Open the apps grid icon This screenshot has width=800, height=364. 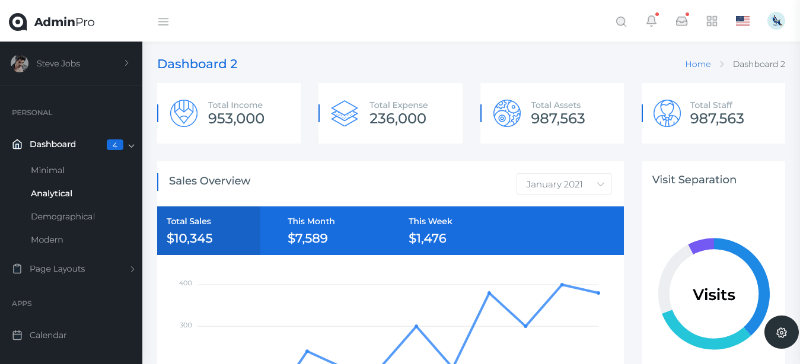click(712, 21)
